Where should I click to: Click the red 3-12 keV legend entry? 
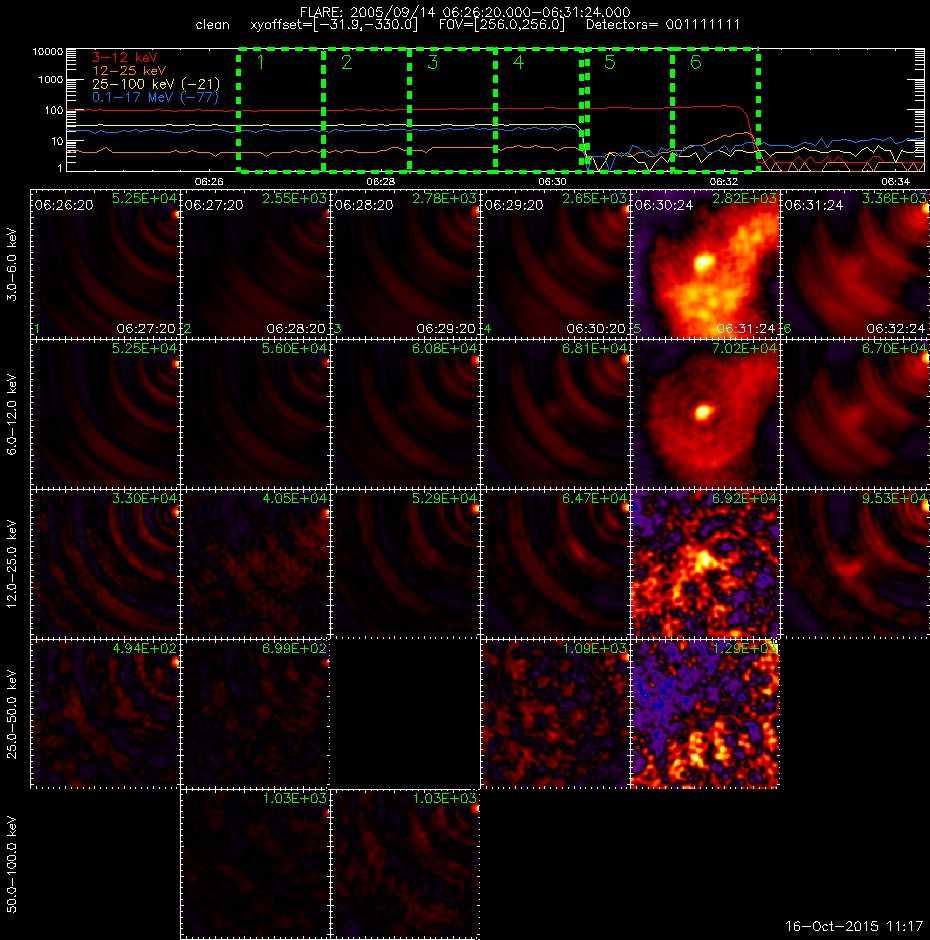pyautogui.click(x=125, y=58)
